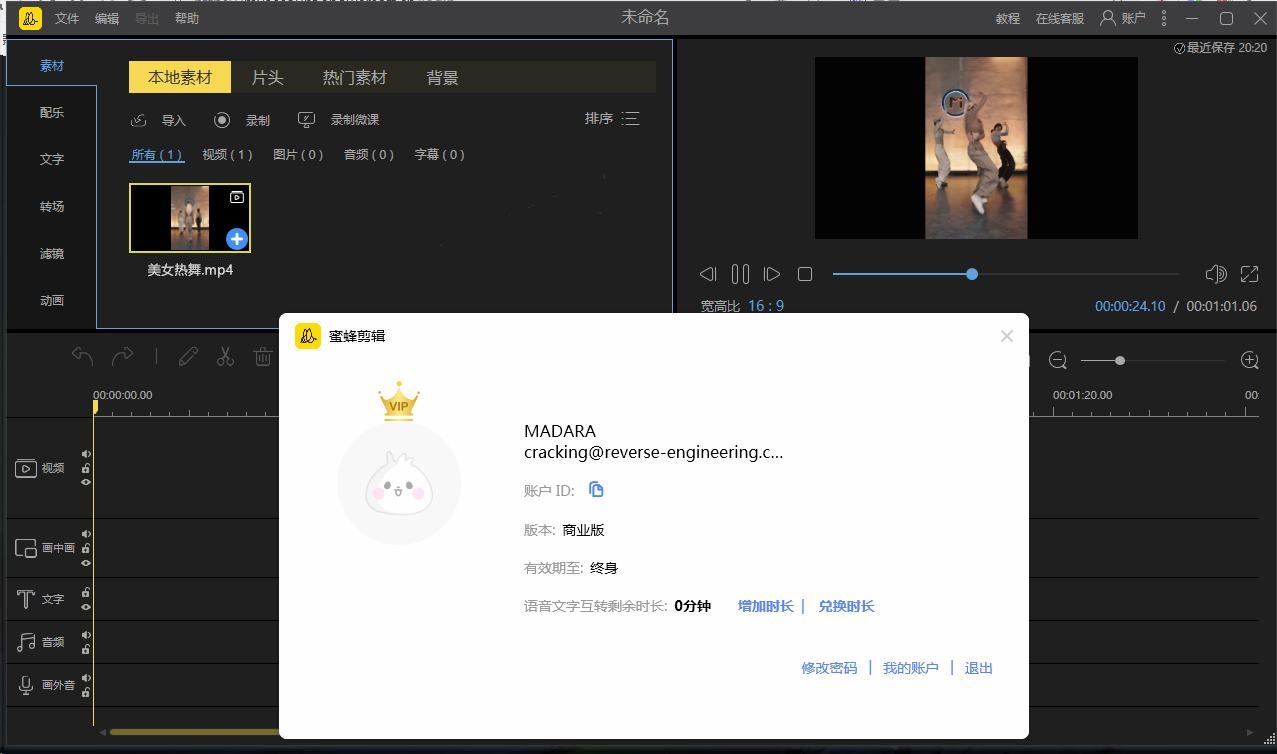Click the blue plus icon on 美女热舞.mp4
1277x754 pixels.
(x=236, y=238)
